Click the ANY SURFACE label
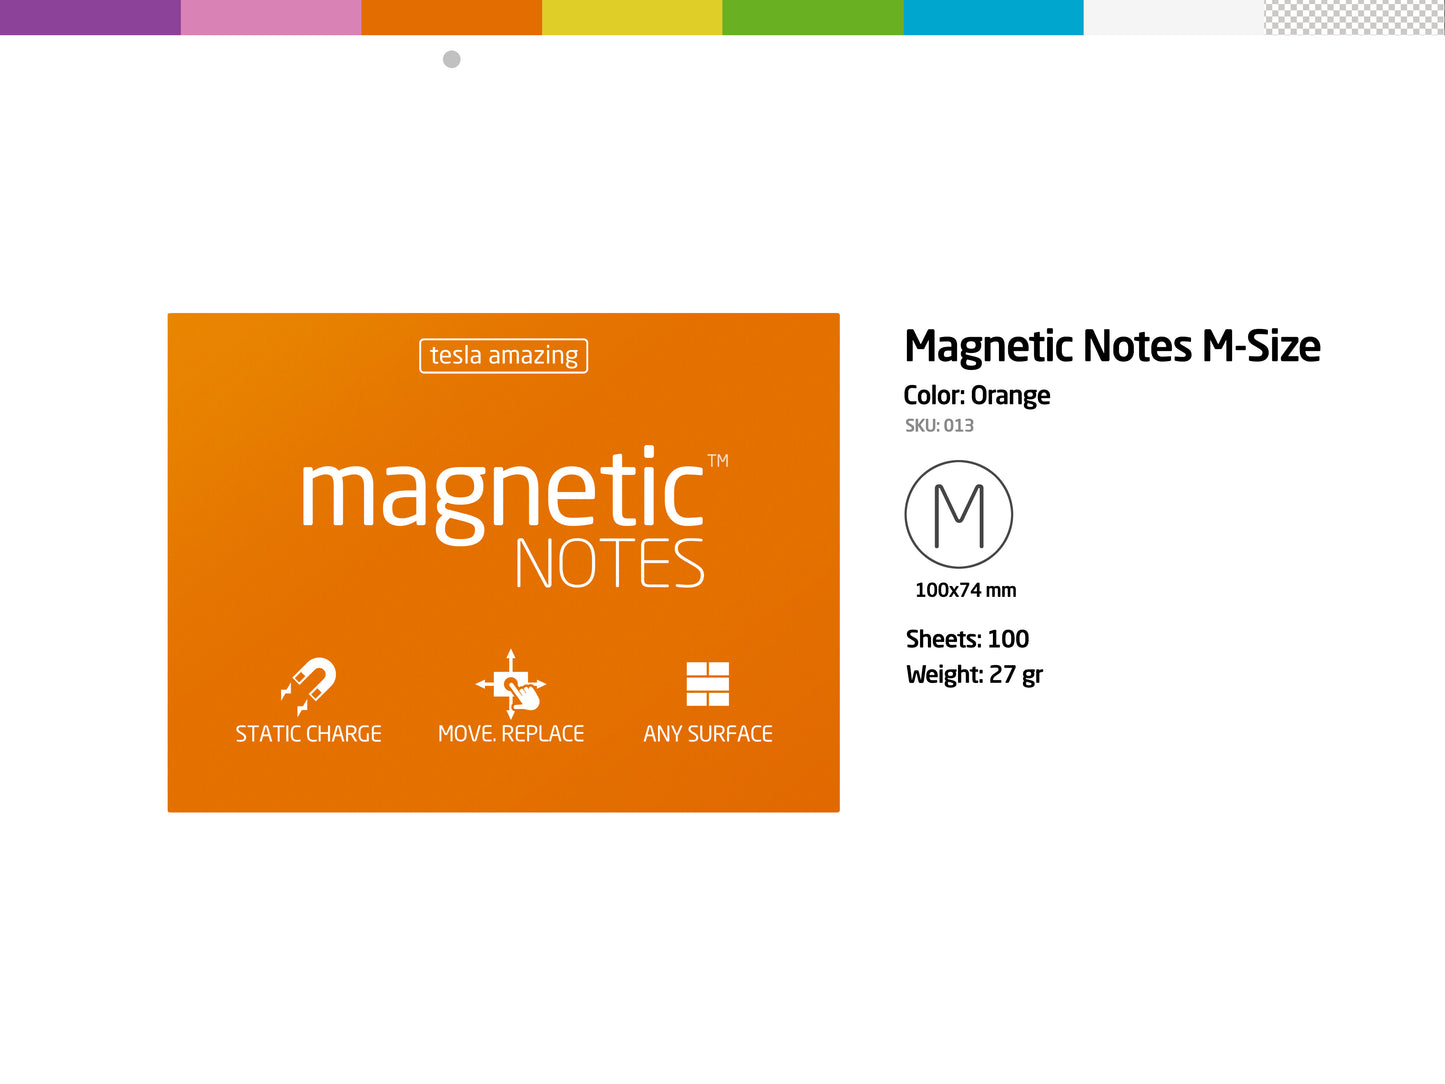 click(708, 734)
